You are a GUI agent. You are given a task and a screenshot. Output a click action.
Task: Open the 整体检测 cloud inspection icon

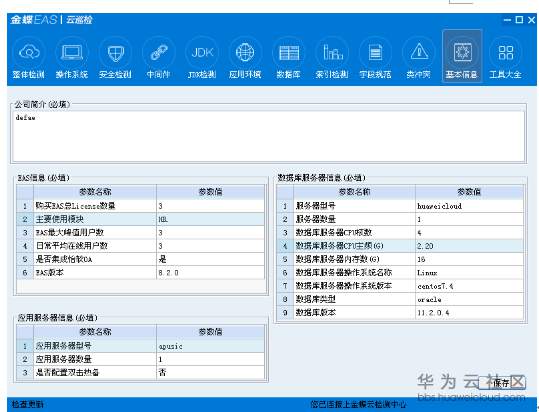pos(29,58)
